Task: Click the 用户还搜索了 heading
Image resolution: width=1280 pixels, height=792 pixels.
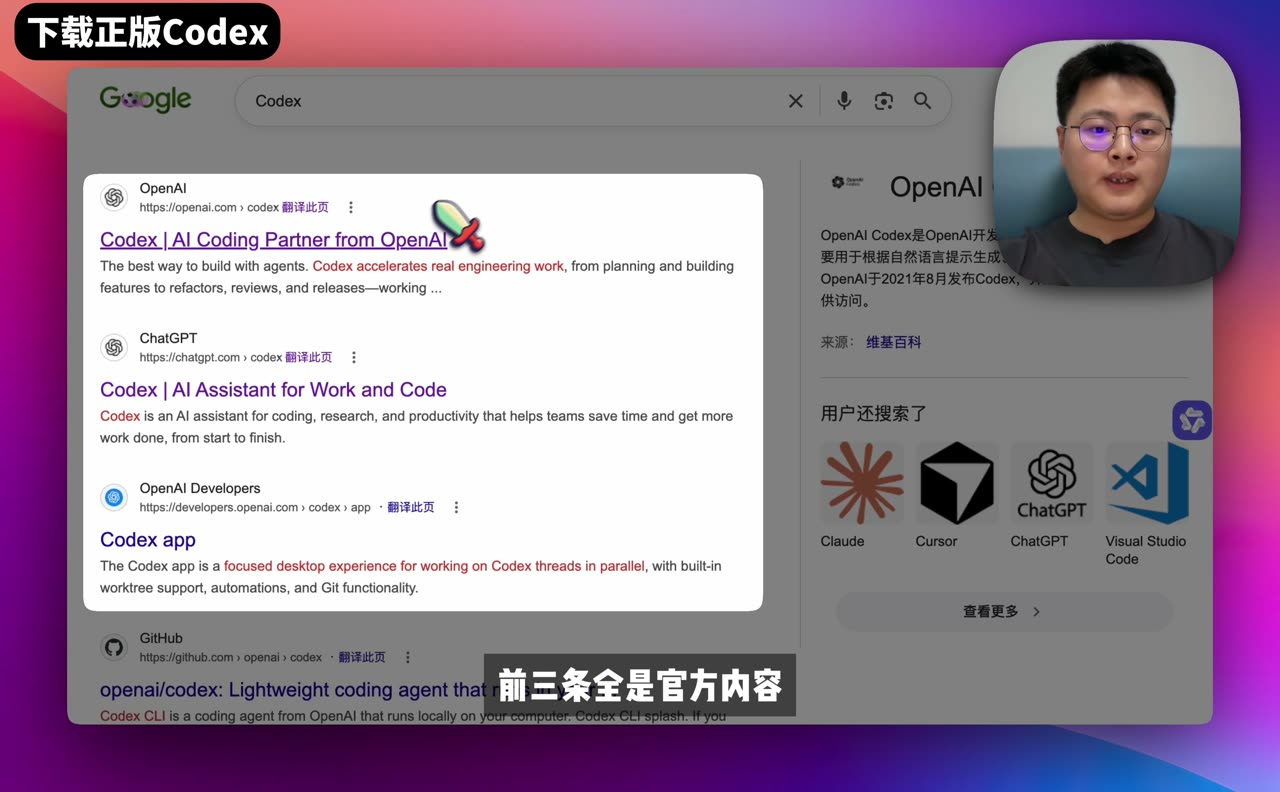Action: 874,413
